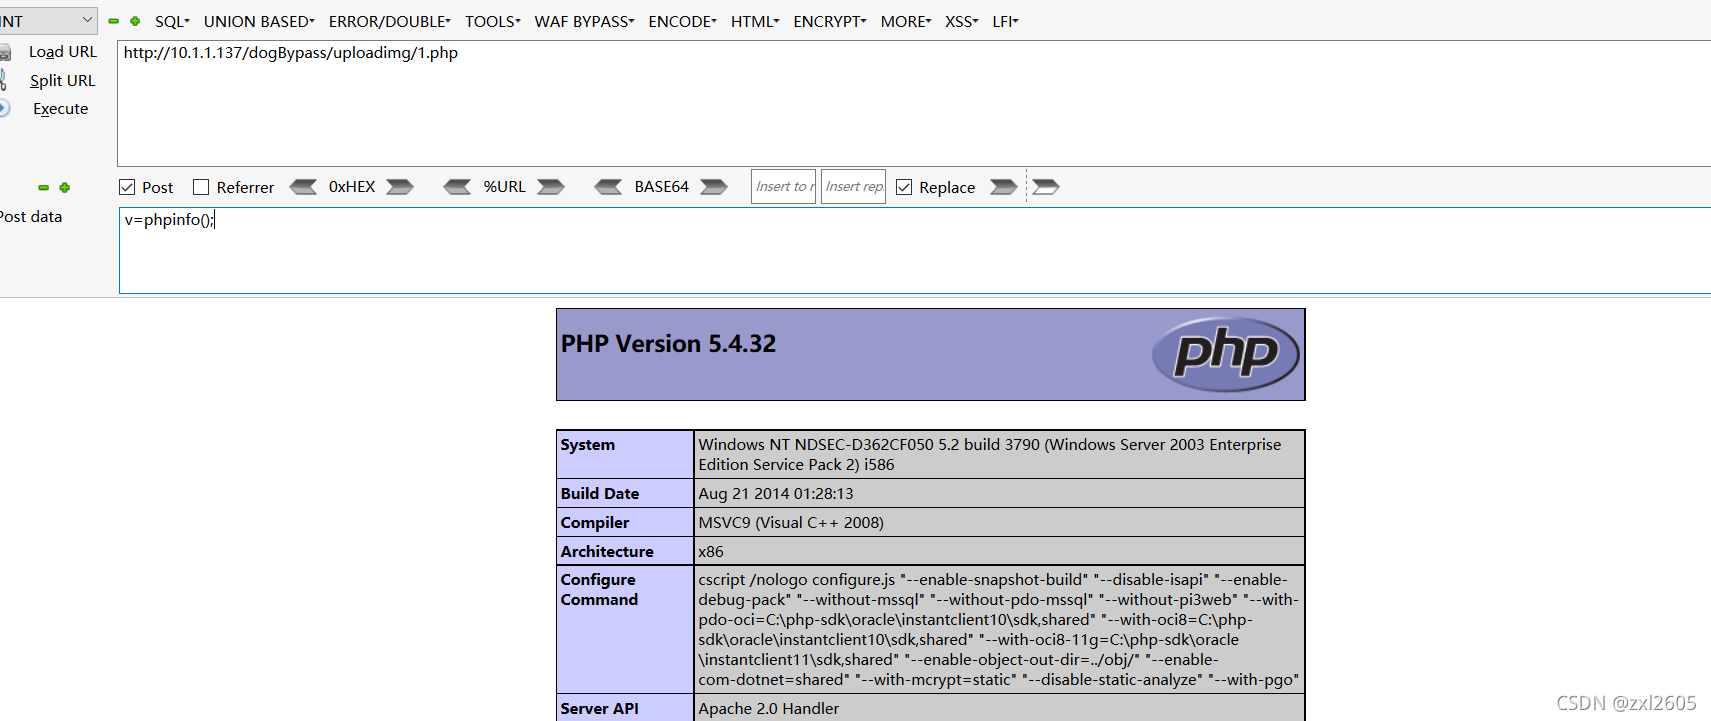1711x721 pixels.
Task: Click the second Insert replacing field
Action: [853, 187]
